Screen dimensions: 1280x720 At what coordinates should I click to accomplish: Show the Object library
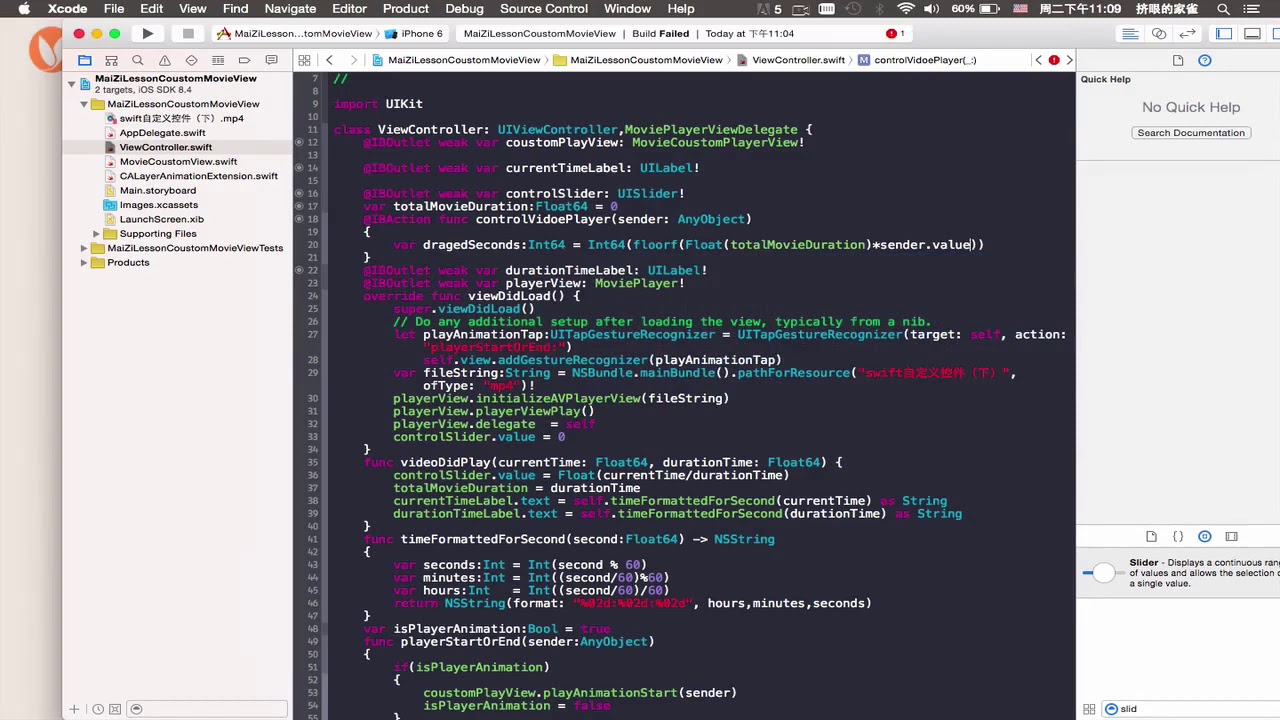pos(1205,537)
